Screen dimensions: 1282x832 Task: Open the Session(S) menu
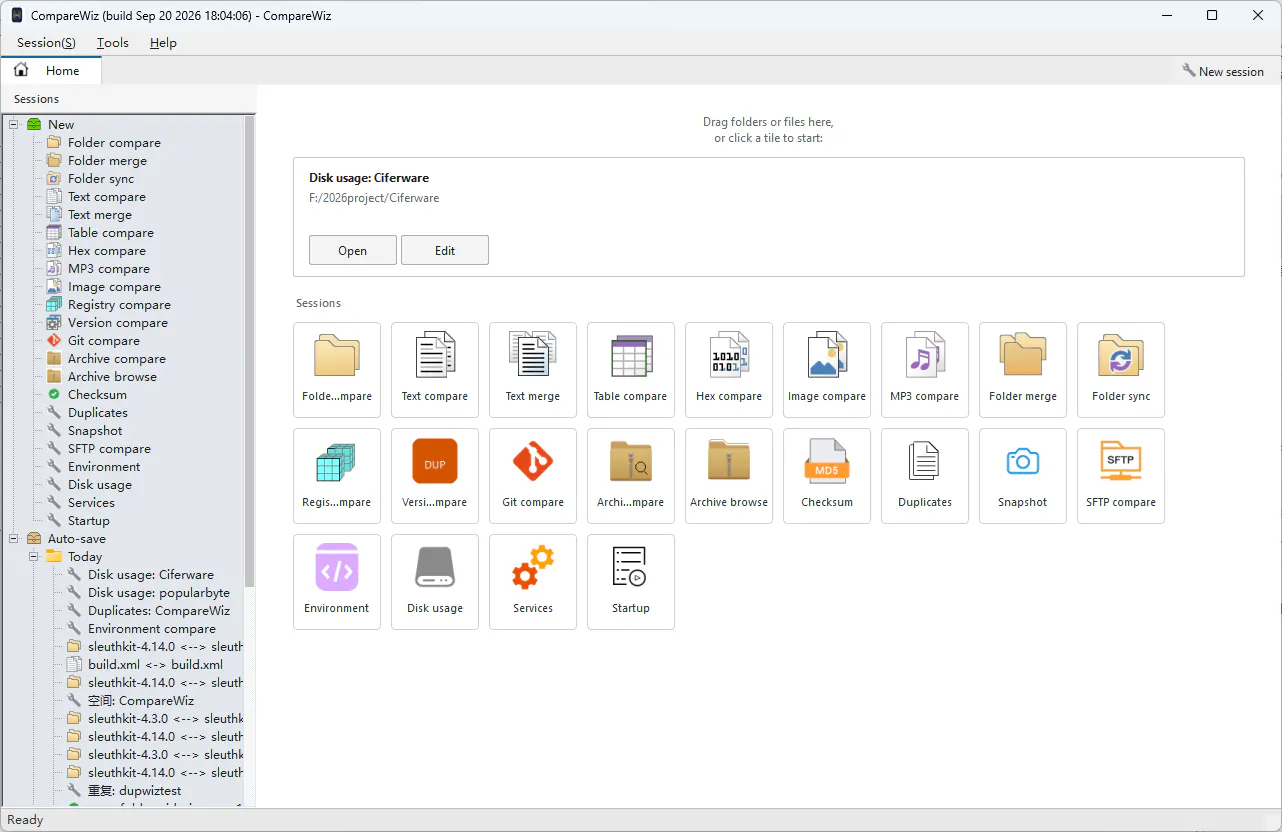(x=46, y=43)
